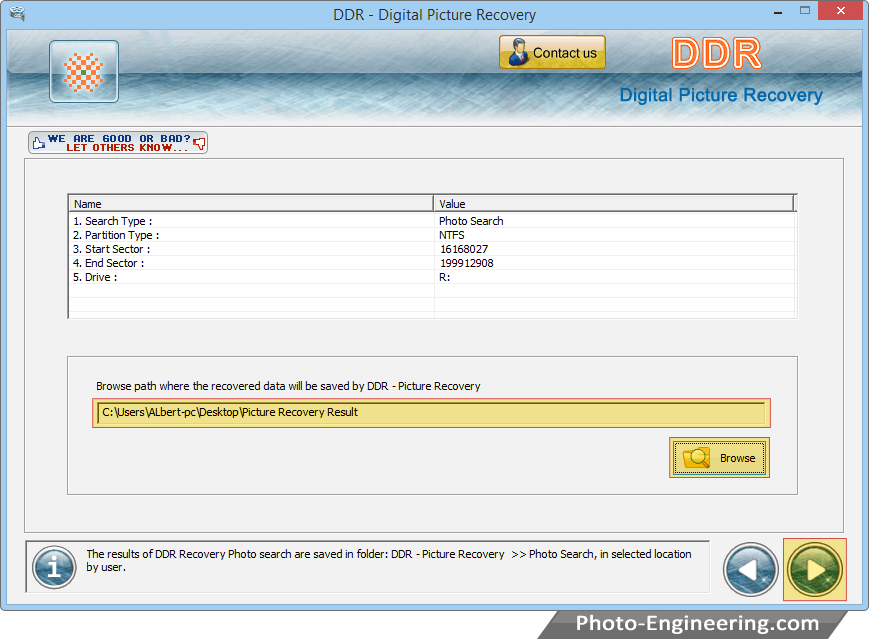Viewport: 869px width, 639px height.
Task: Minimize the DDR window
Action: click(778, 12)
